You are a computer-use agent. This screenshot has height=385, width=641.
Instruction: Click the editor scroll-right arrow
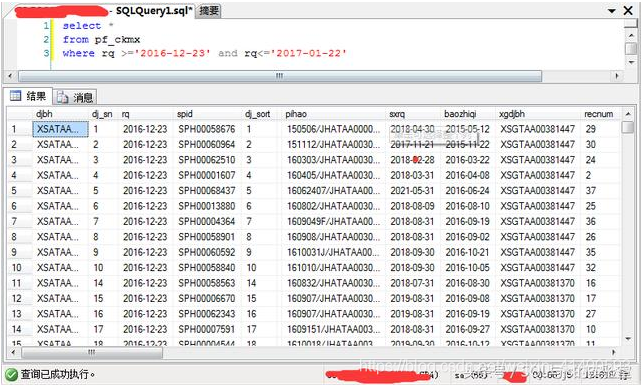coord(616,76)
